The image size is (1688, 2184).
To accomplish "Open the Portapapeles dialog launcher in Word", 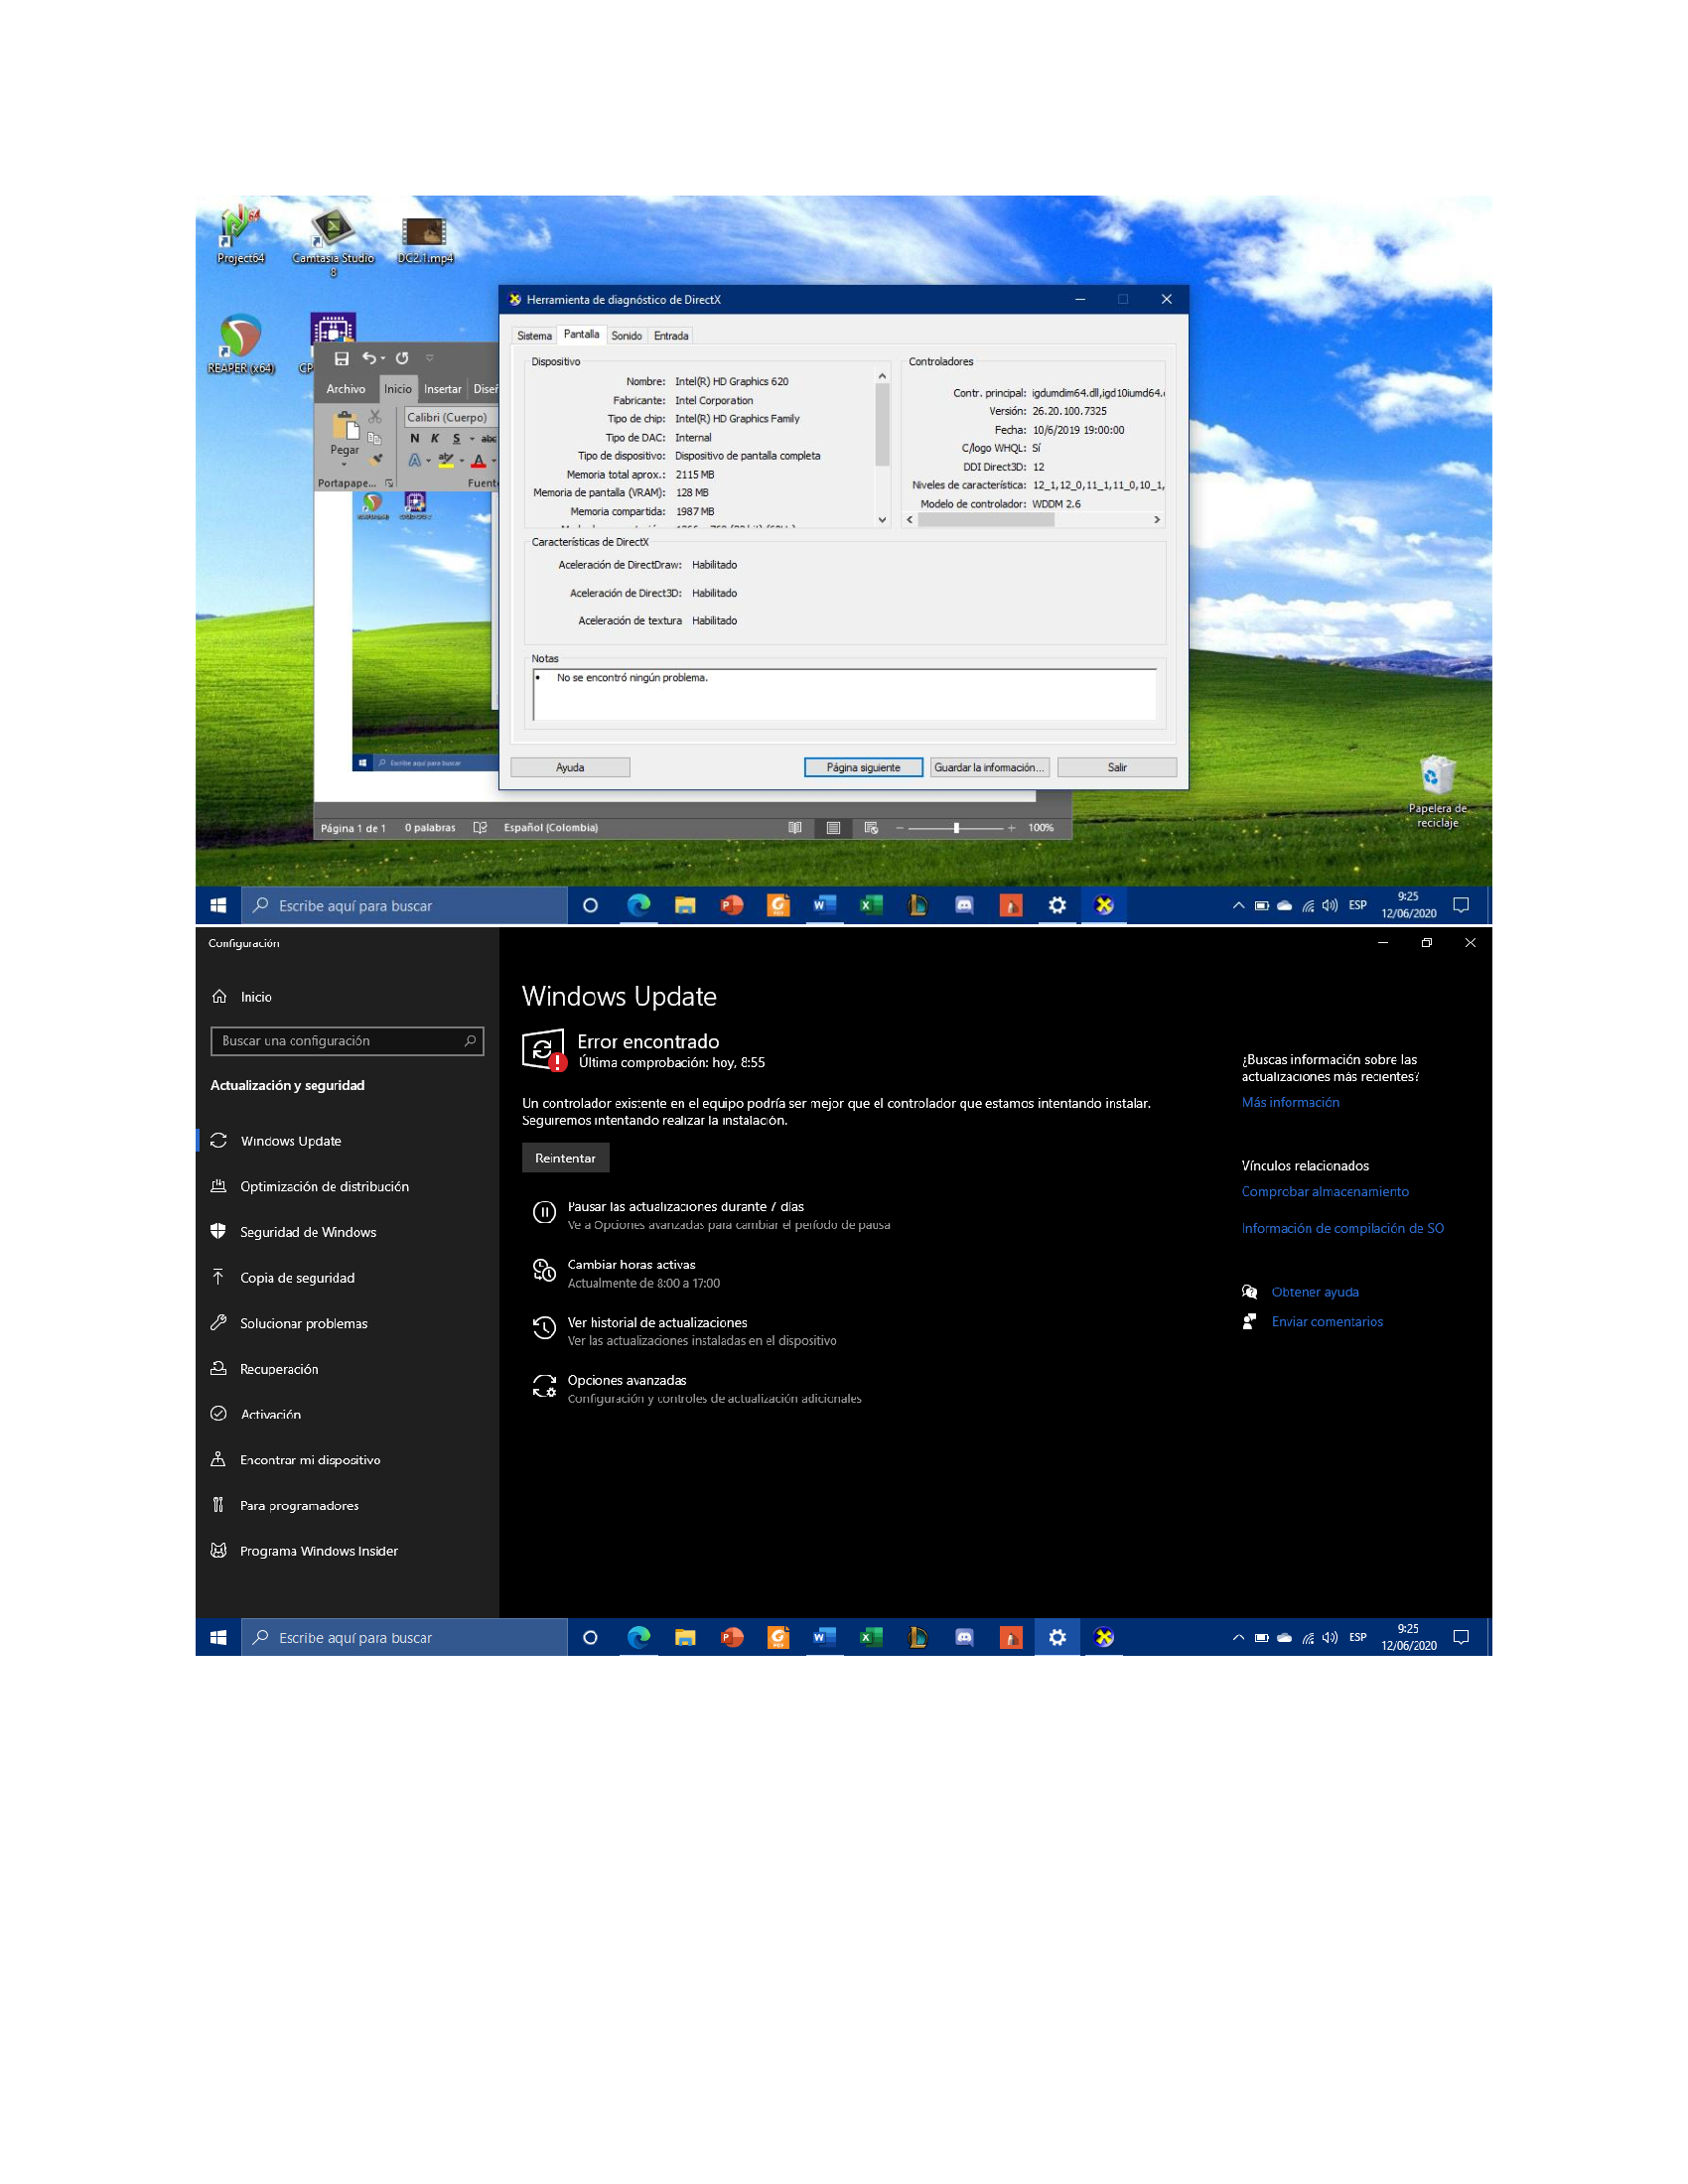I will (389, 483).
